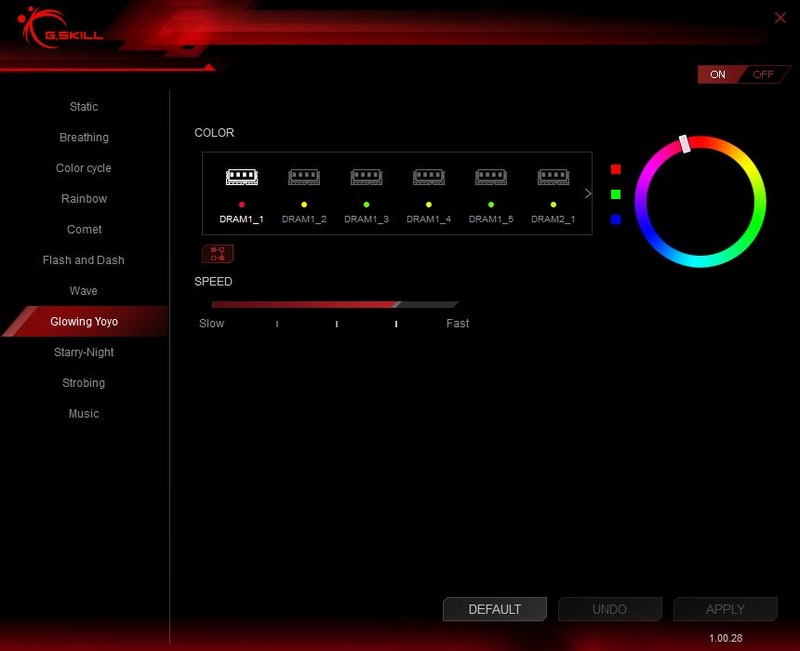800x651 pixels.
Task: Select the DRAM2_1 memory module icon
Action: [x=553, y=177]
